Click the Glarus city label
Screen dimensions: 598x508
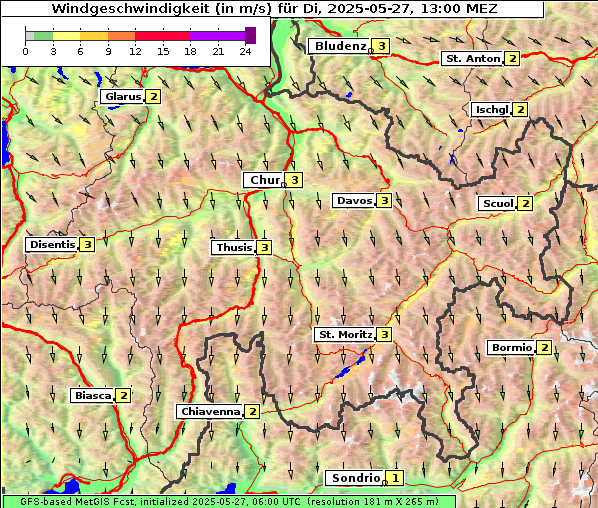click(122, 97)
